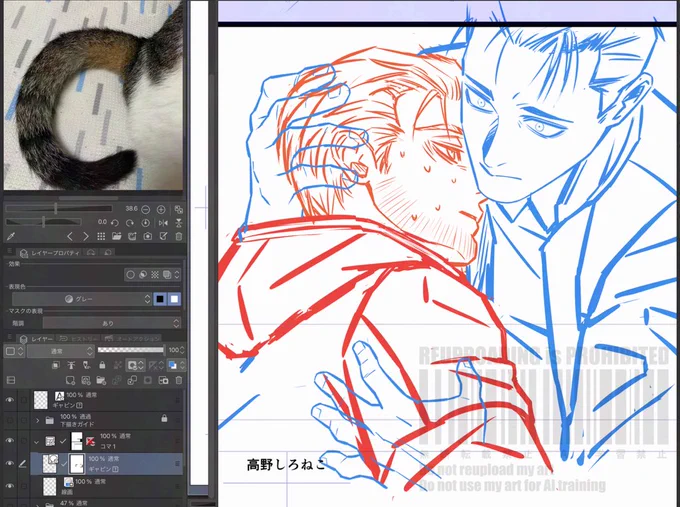Click the Sub View fit-to-panel icon
This screenshot has width=680, height=507.
[x=178, y=209]
